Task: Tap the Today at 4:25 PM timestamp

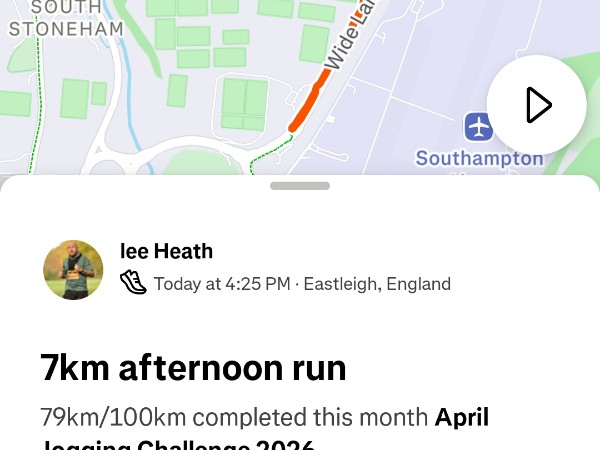Action: (222, 284)
